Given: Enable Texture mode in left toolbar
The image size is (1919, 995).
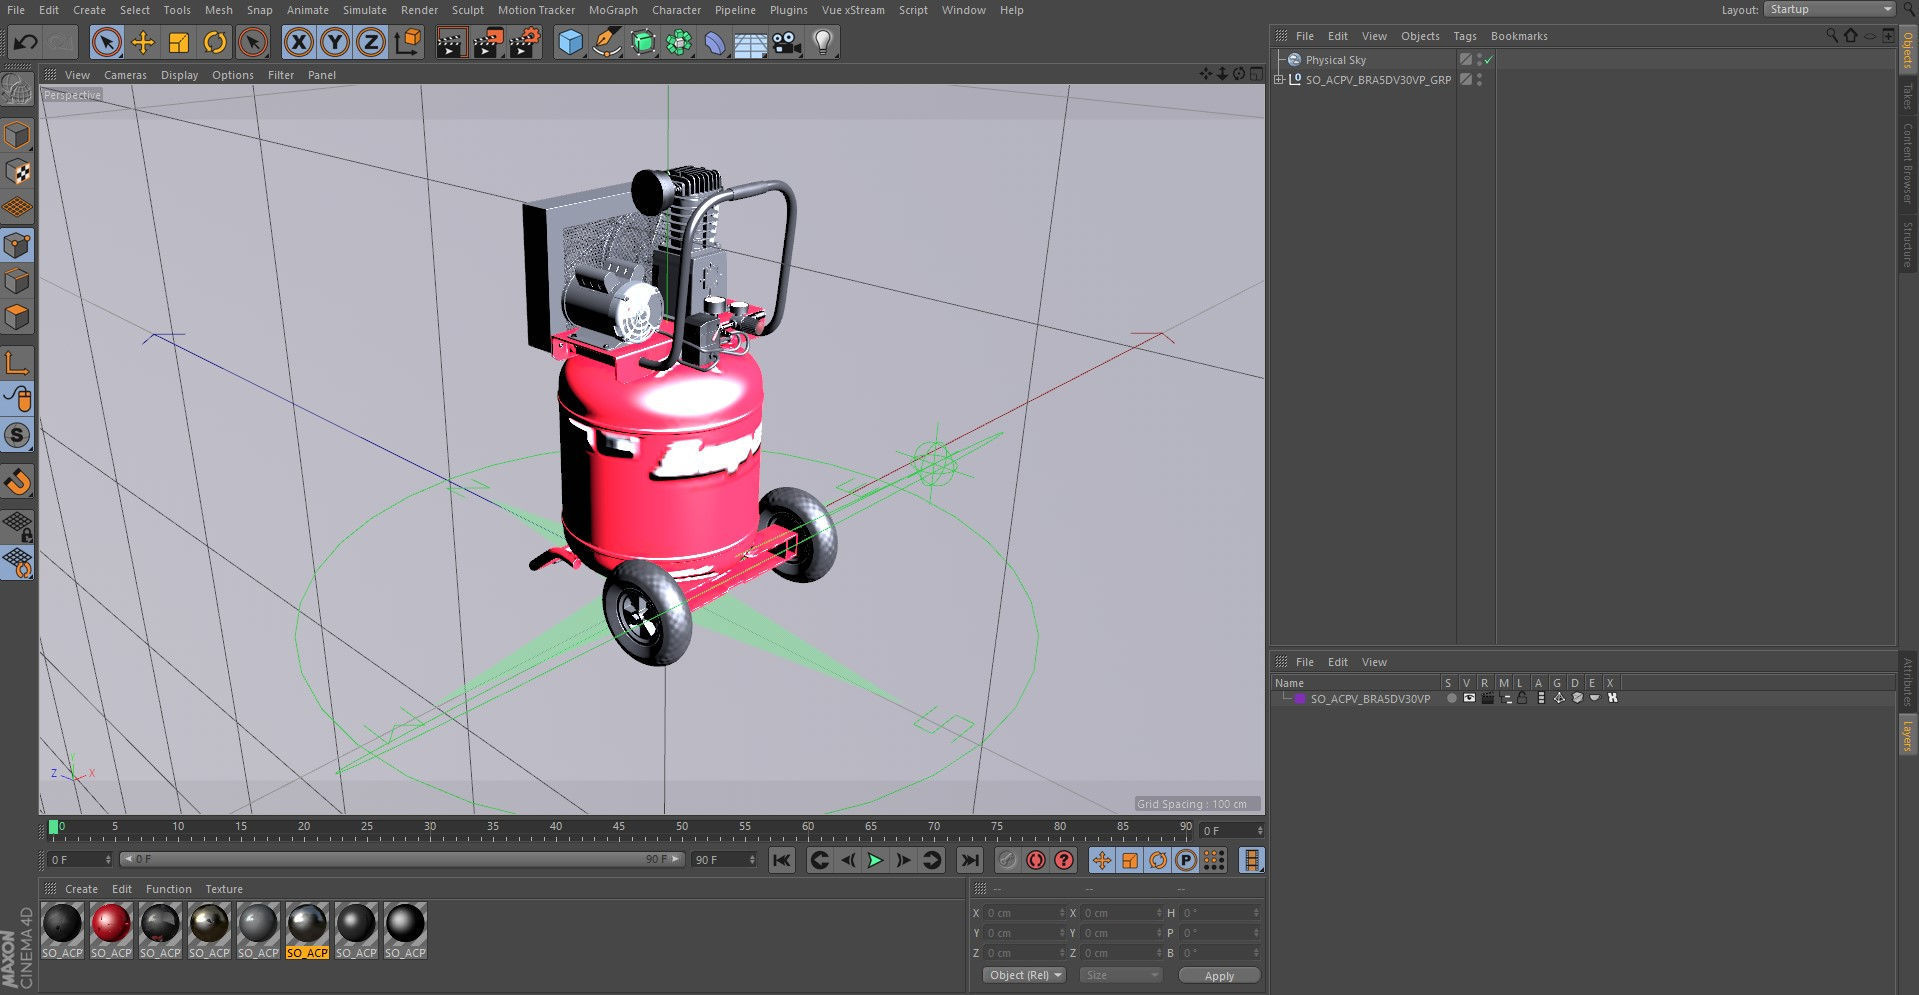Looking at the screenshot, I should coord(17,172).
